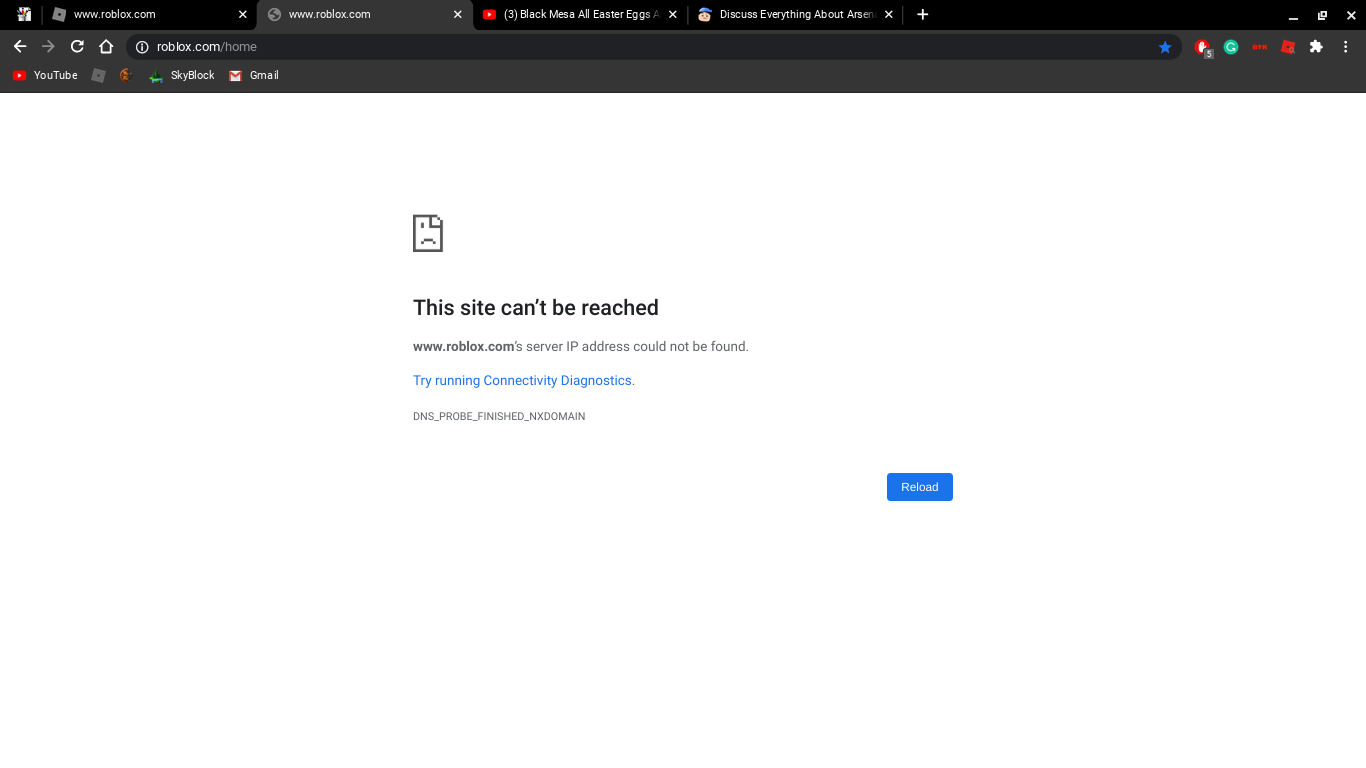This screenshot has height=768, width=1366.
Task: Open the pinned first tab
Action: click(x=24, y=15)
